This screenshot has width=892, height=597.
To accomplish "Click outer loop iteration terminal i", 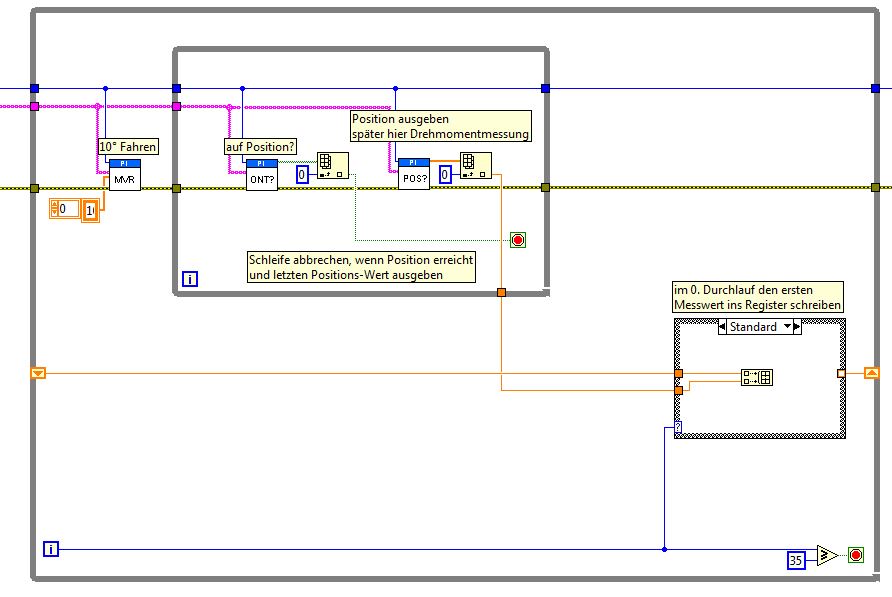I will [51, 549].
